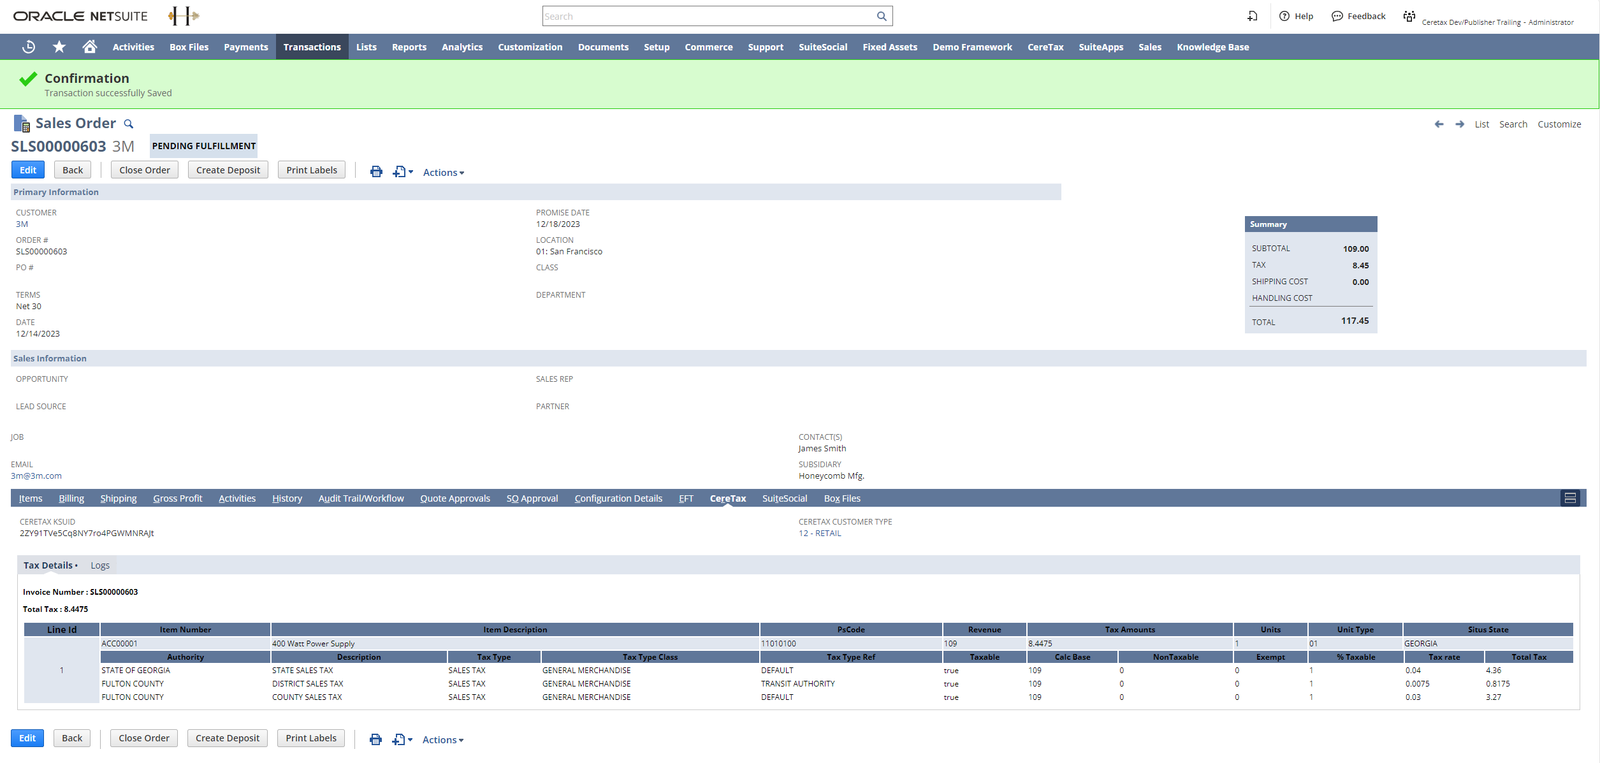Go to previous record arrow
Viewport: 1600px width, 763px height.
(x=1439, y=124)
